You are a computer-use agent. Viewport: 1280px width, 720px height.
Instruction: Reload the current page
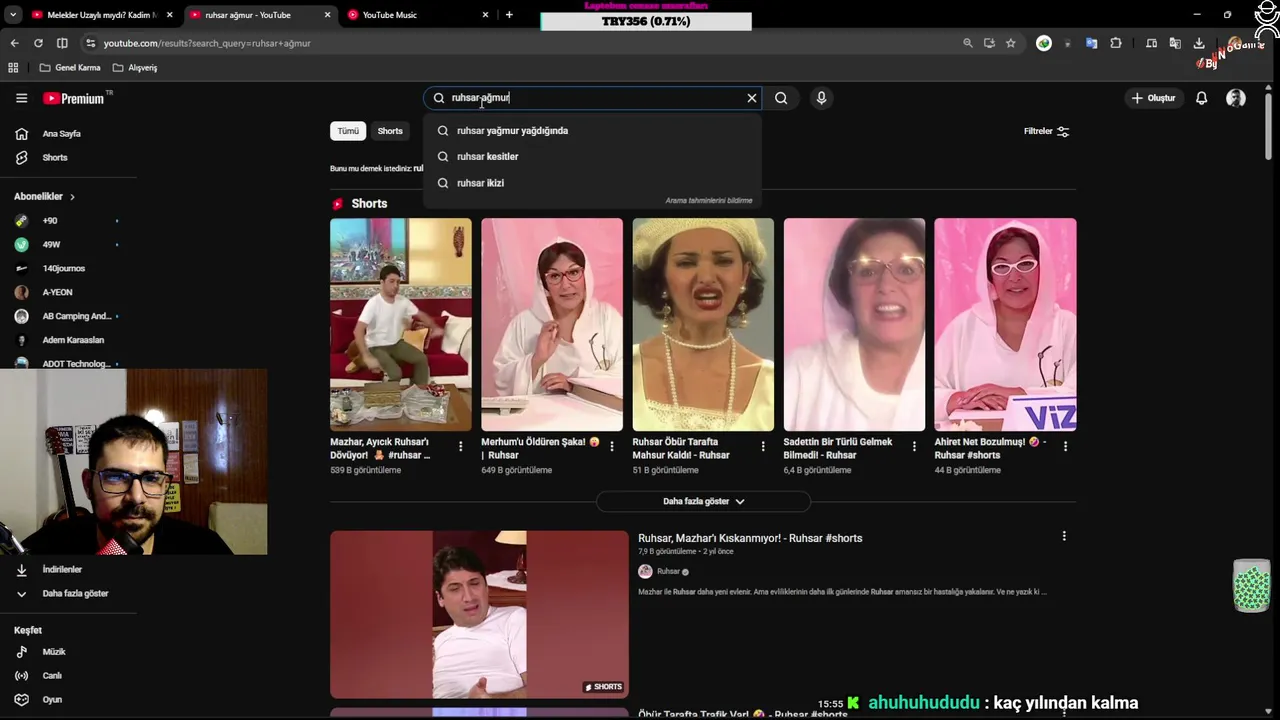(x=38, y=43)
